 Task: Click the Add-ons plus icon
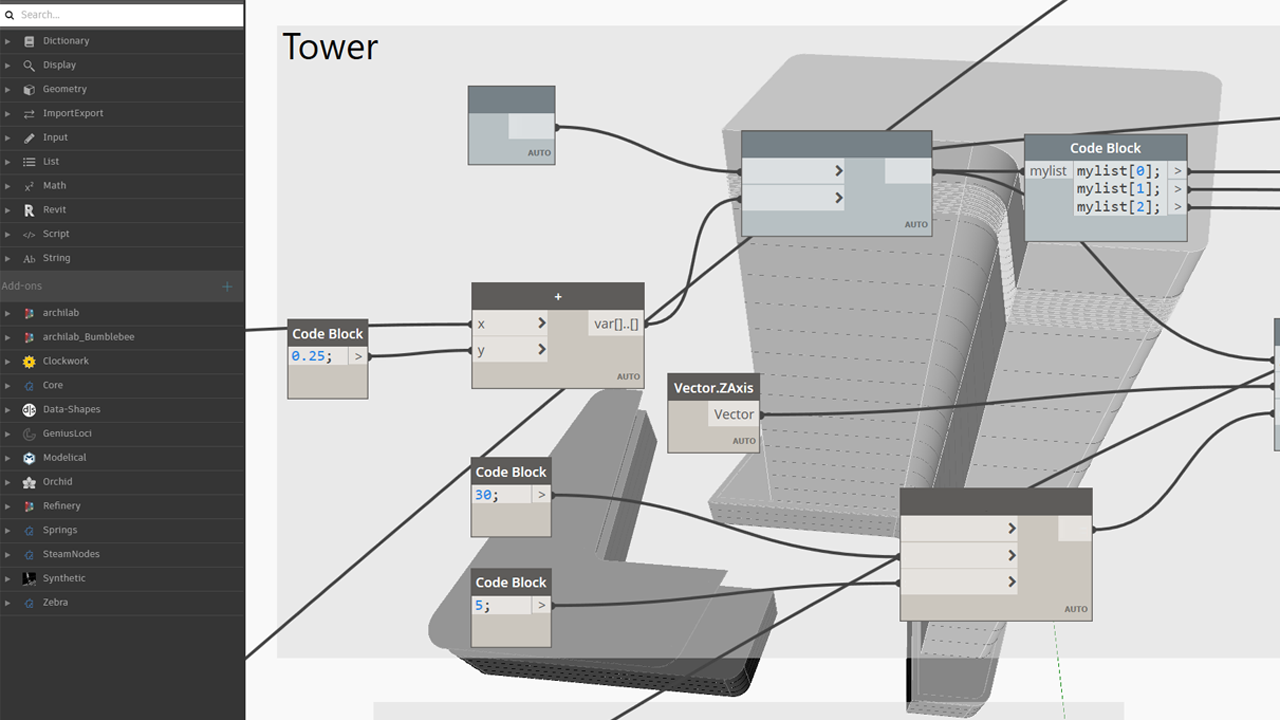pos(227,287)
